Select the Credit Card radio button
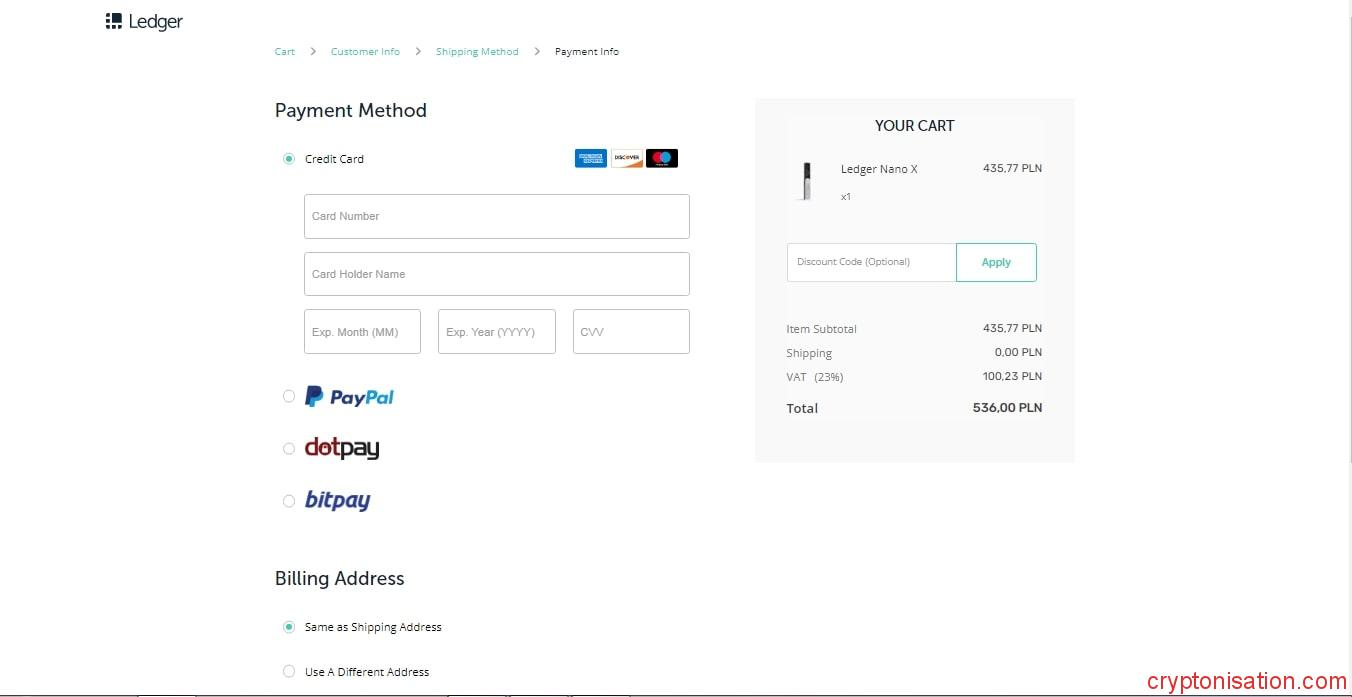 point(289,159)
